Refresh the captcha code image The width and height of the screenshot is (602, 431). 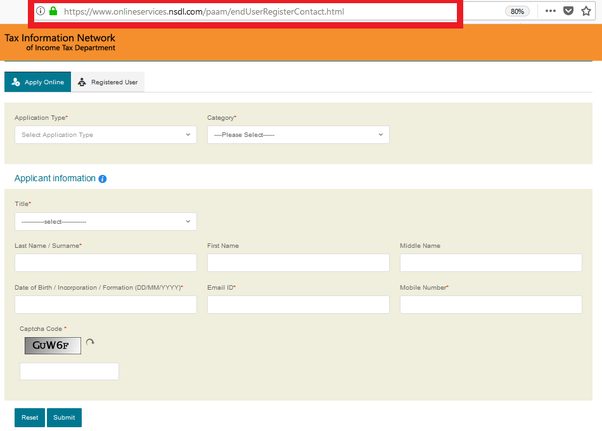click(90, 343)
